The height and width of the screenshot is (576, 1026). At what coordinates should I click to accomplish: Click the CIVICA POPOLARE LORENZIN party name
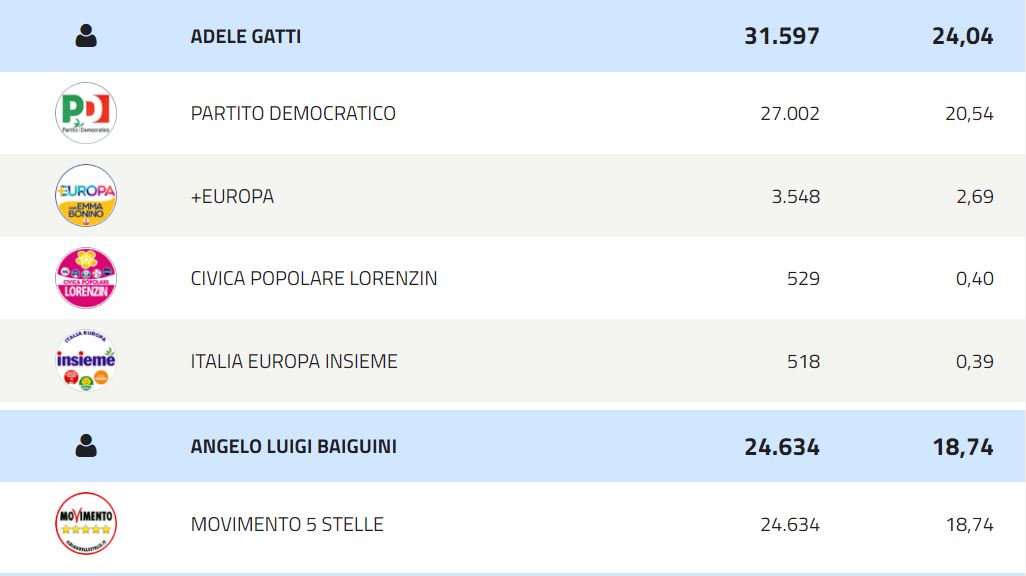click(314, 279)
